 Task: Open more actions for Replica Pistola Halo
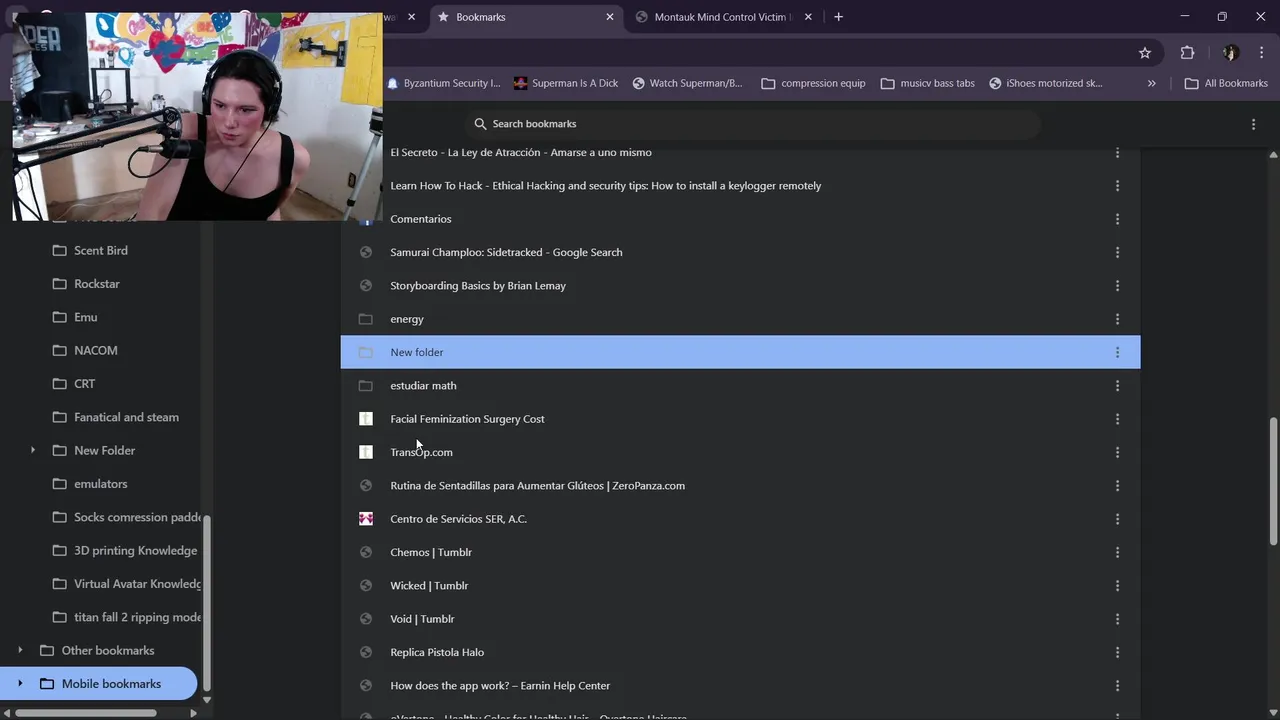1117,652
